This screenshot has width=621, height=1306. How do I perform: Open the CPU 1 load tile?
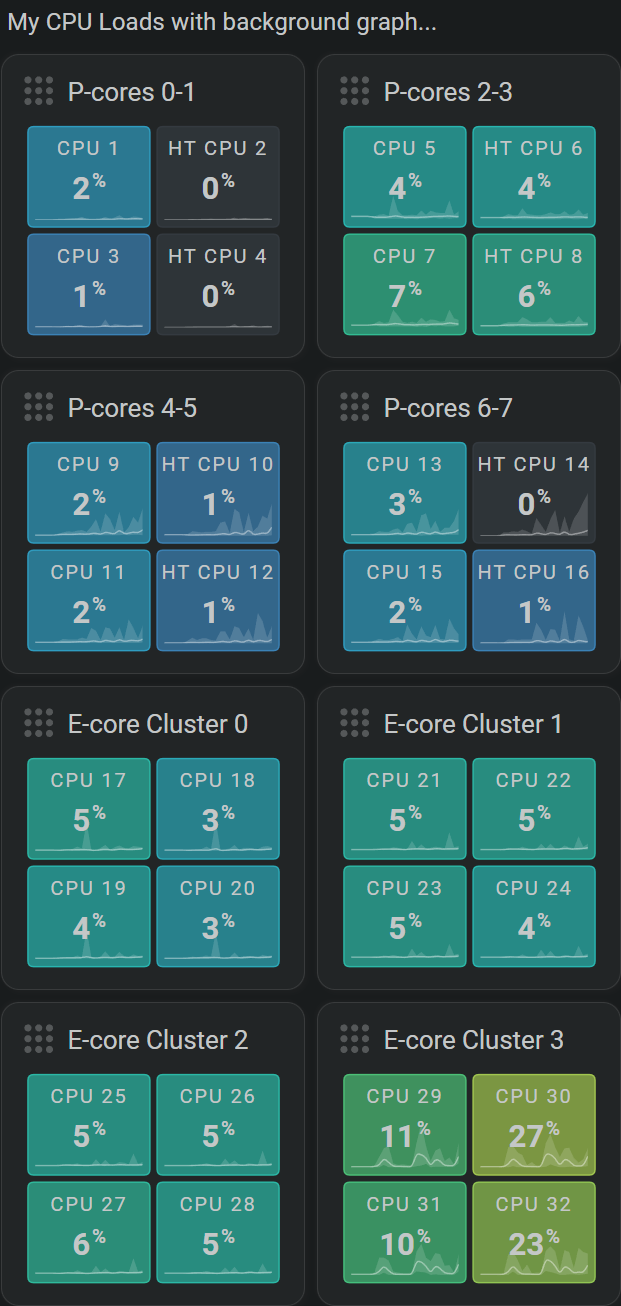click(89, 176)
